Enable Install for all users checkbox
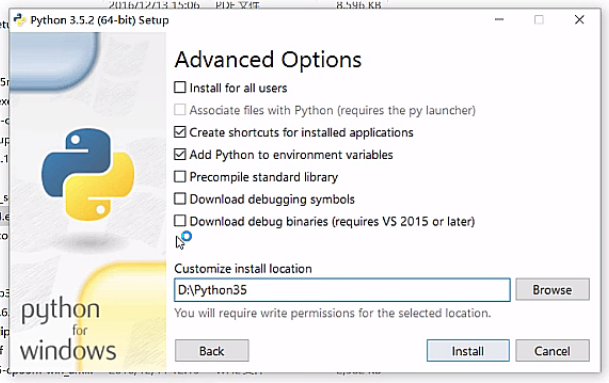The height and width of the screenshot is (383, 609). point(180,87)
